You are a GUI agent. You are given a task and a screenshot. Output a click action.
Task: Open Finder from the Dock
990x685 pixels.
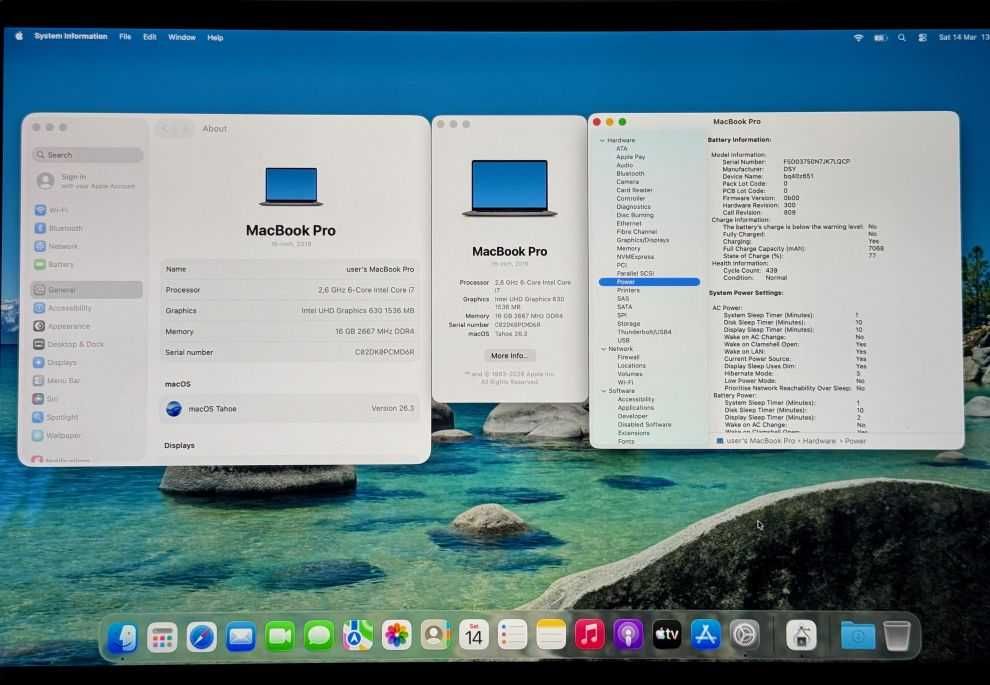122,636
